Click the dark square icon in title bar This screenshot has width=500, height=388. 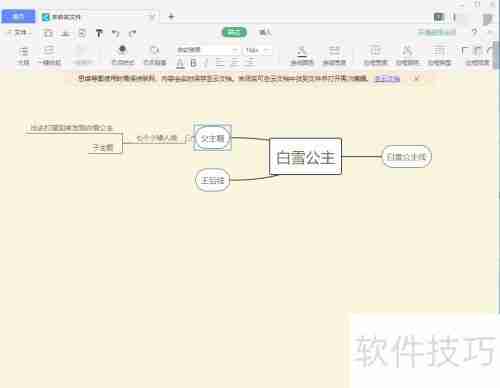[x=439, y=17]
